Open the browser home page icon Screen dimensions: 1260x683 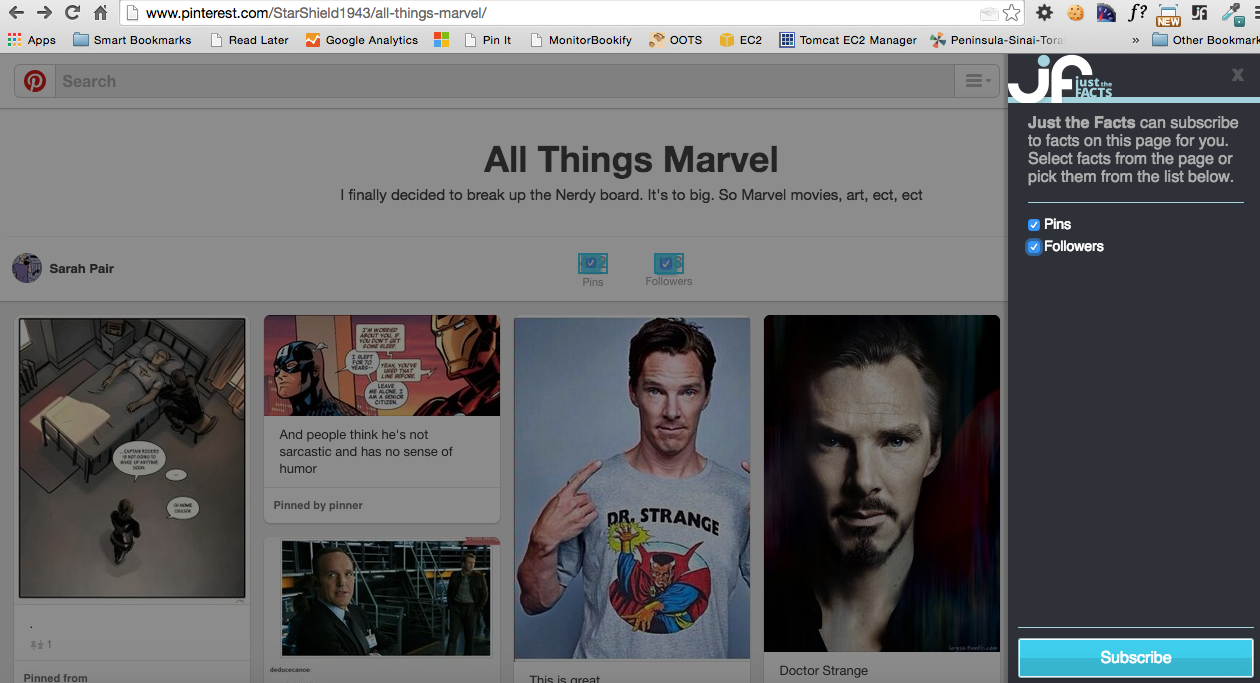pos(100,13)
